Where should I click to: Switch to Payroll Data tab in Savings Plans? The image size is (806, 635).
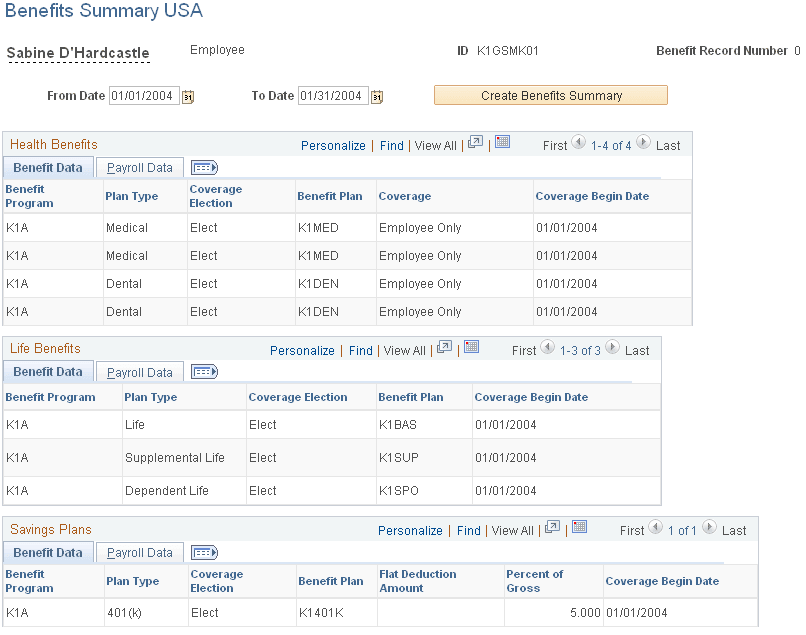tap(139, 552)
